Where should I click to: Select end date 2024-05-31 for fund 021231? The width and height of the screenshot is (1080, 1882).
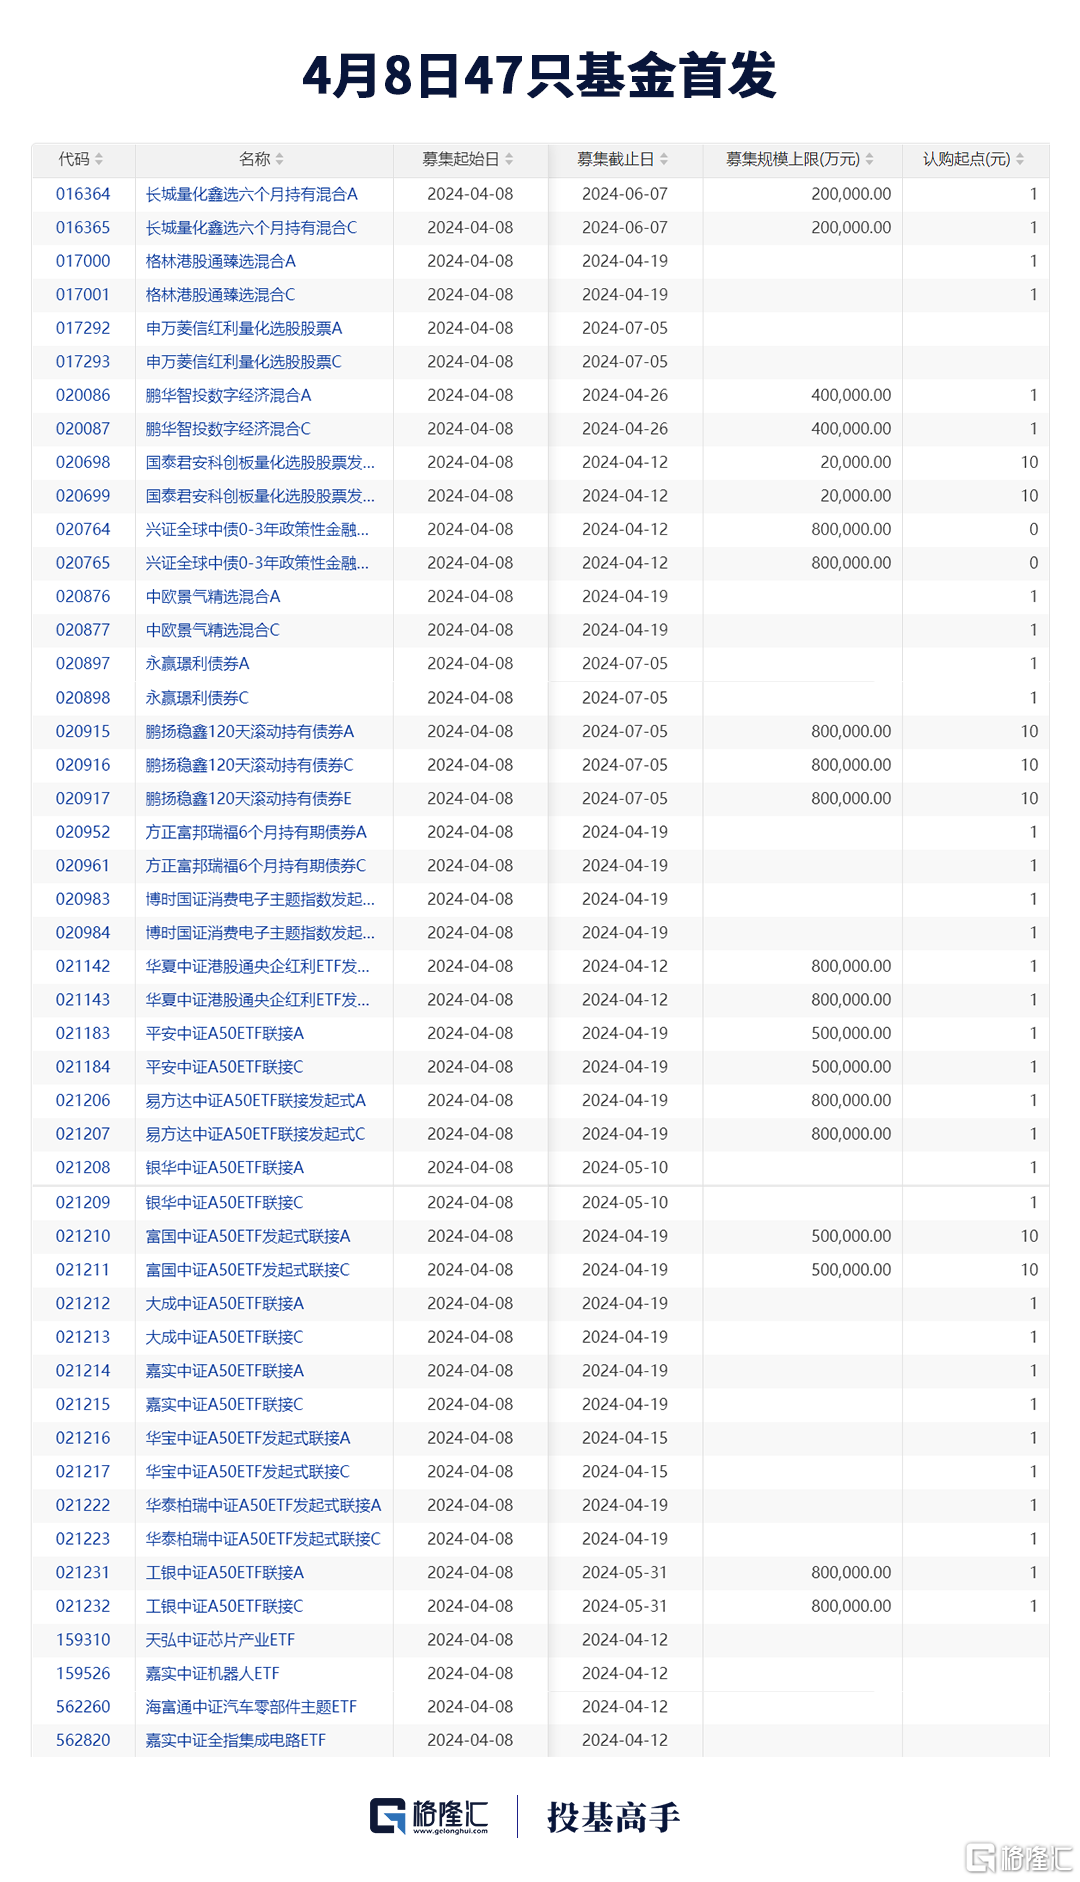[625, 1572]
